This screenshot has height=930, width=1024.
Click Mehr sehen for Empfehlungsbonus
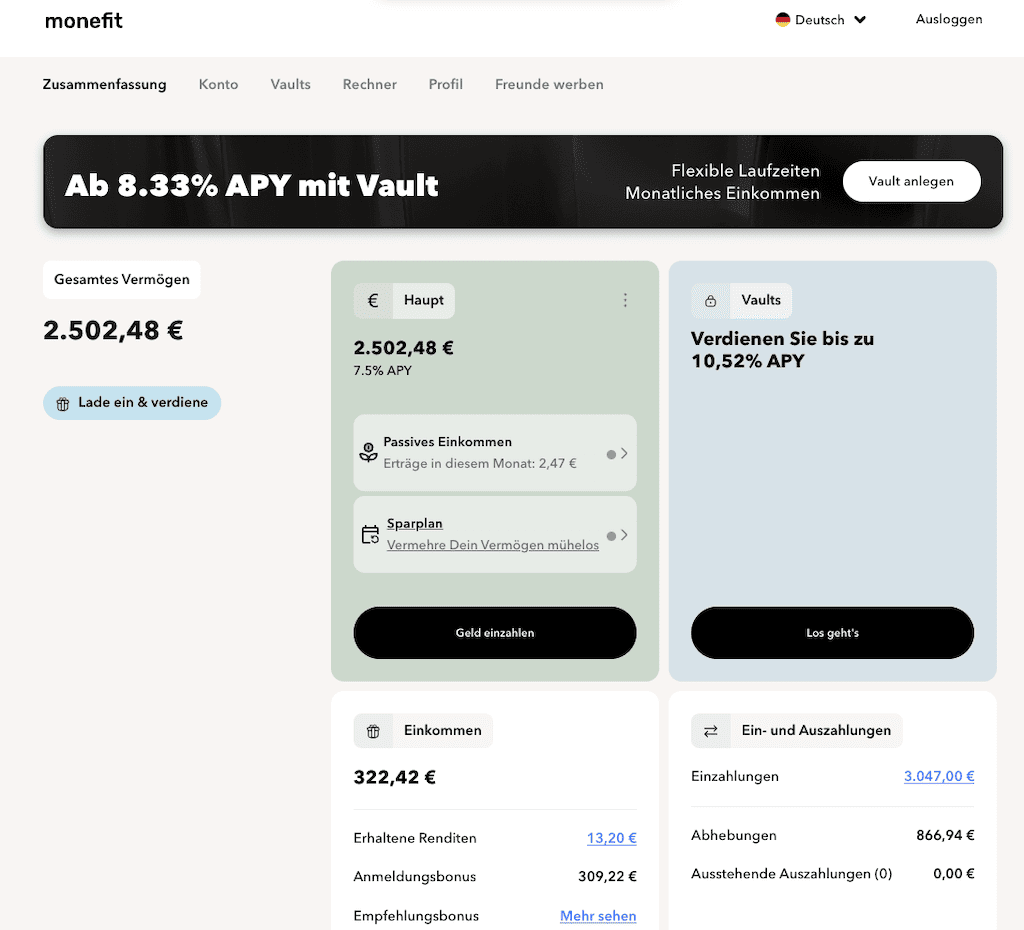click(598, 916)
